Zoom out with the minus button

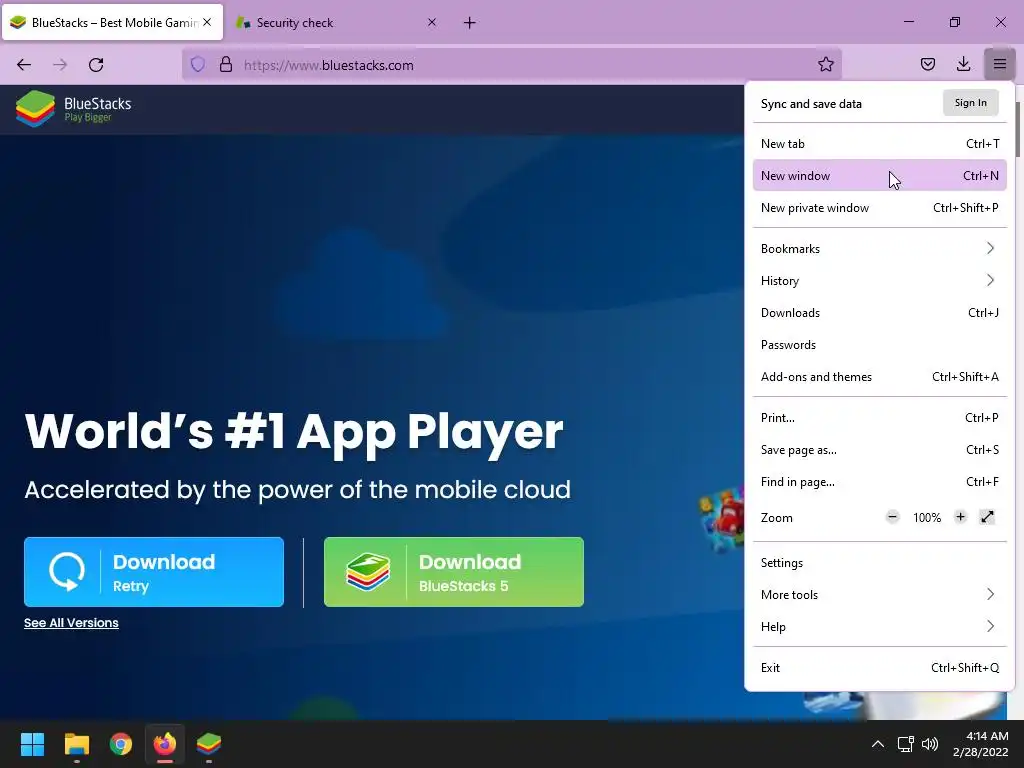coord(892,517)
